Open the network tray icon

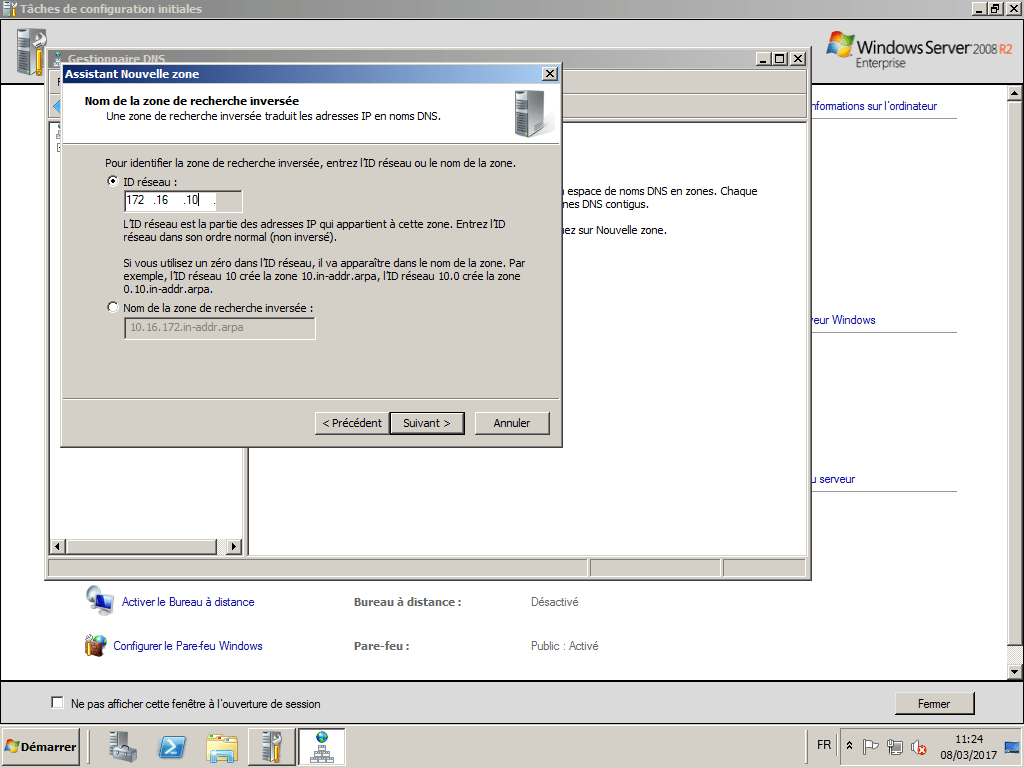[893, 746]
